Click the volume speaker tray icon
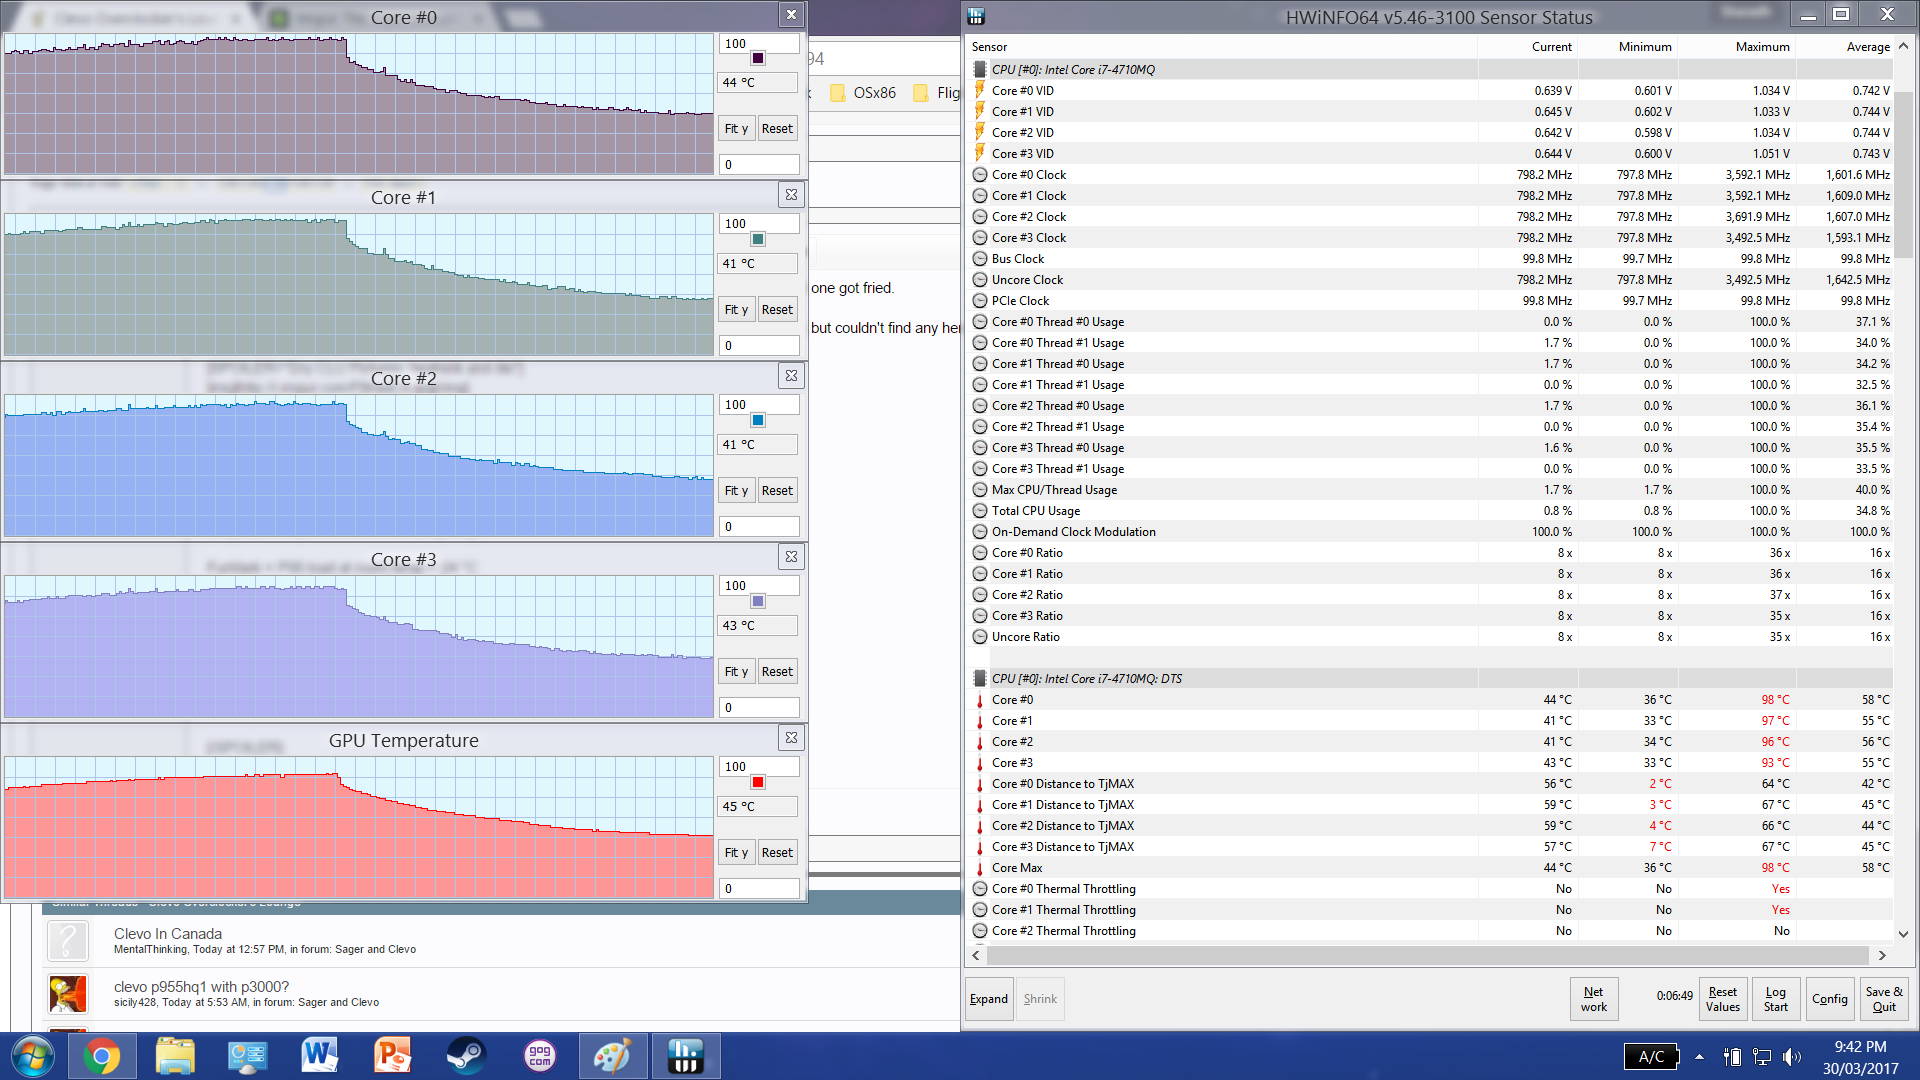Image resolution: width=1920 pixels, height=1080 pixels. tap(1791, 1057)
